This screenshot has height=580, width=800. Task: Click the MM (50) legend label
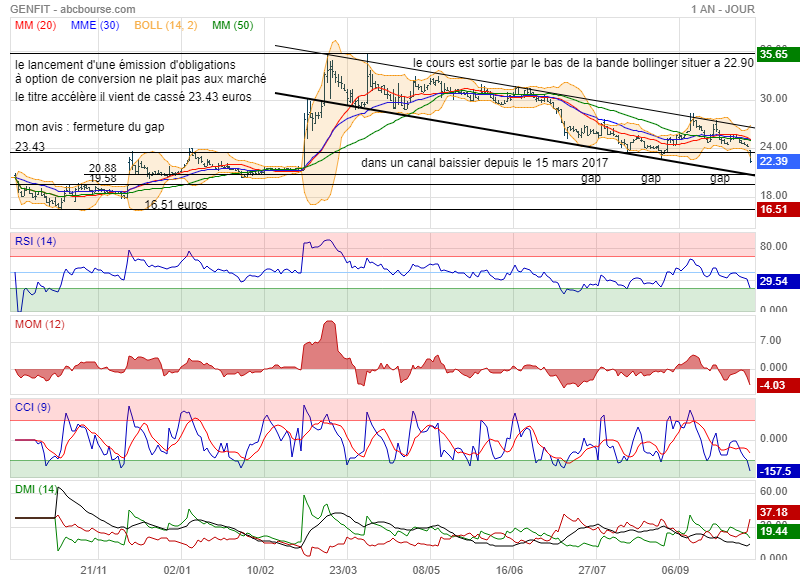(x=233, y=26)
